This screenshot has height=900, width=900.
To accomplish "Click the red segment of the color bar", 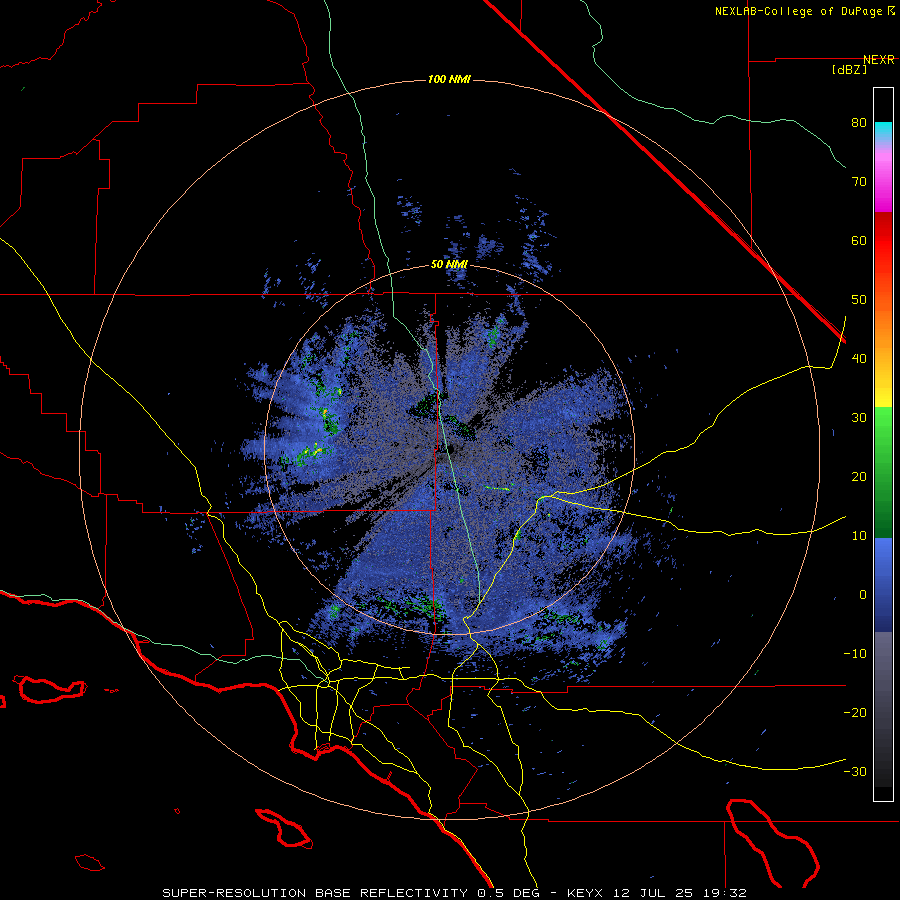I will click(883, 241).
